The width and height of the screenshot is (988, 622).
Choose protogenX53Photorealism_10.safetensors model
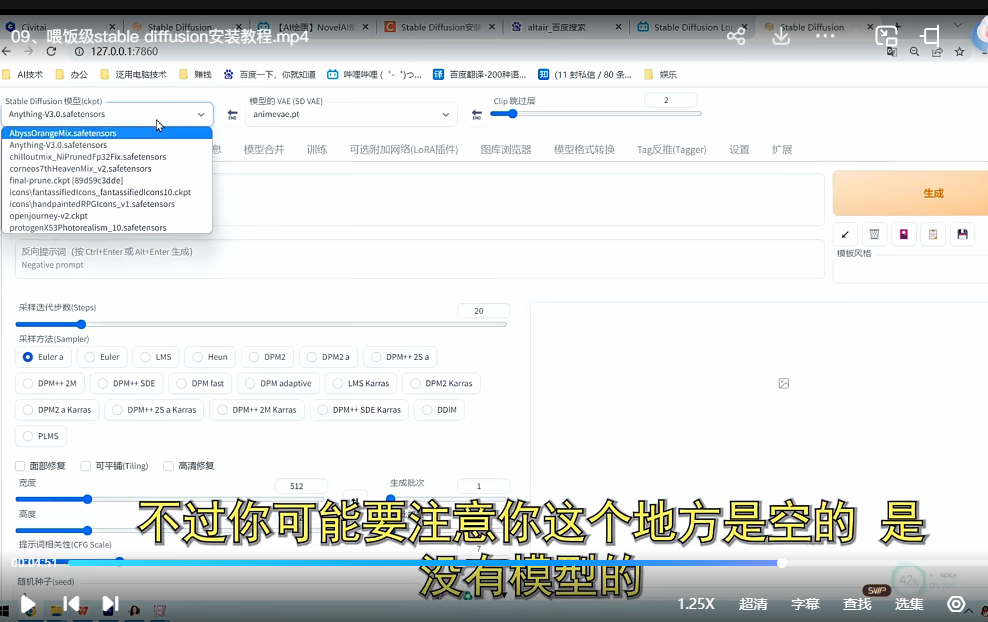click(107, 227)
